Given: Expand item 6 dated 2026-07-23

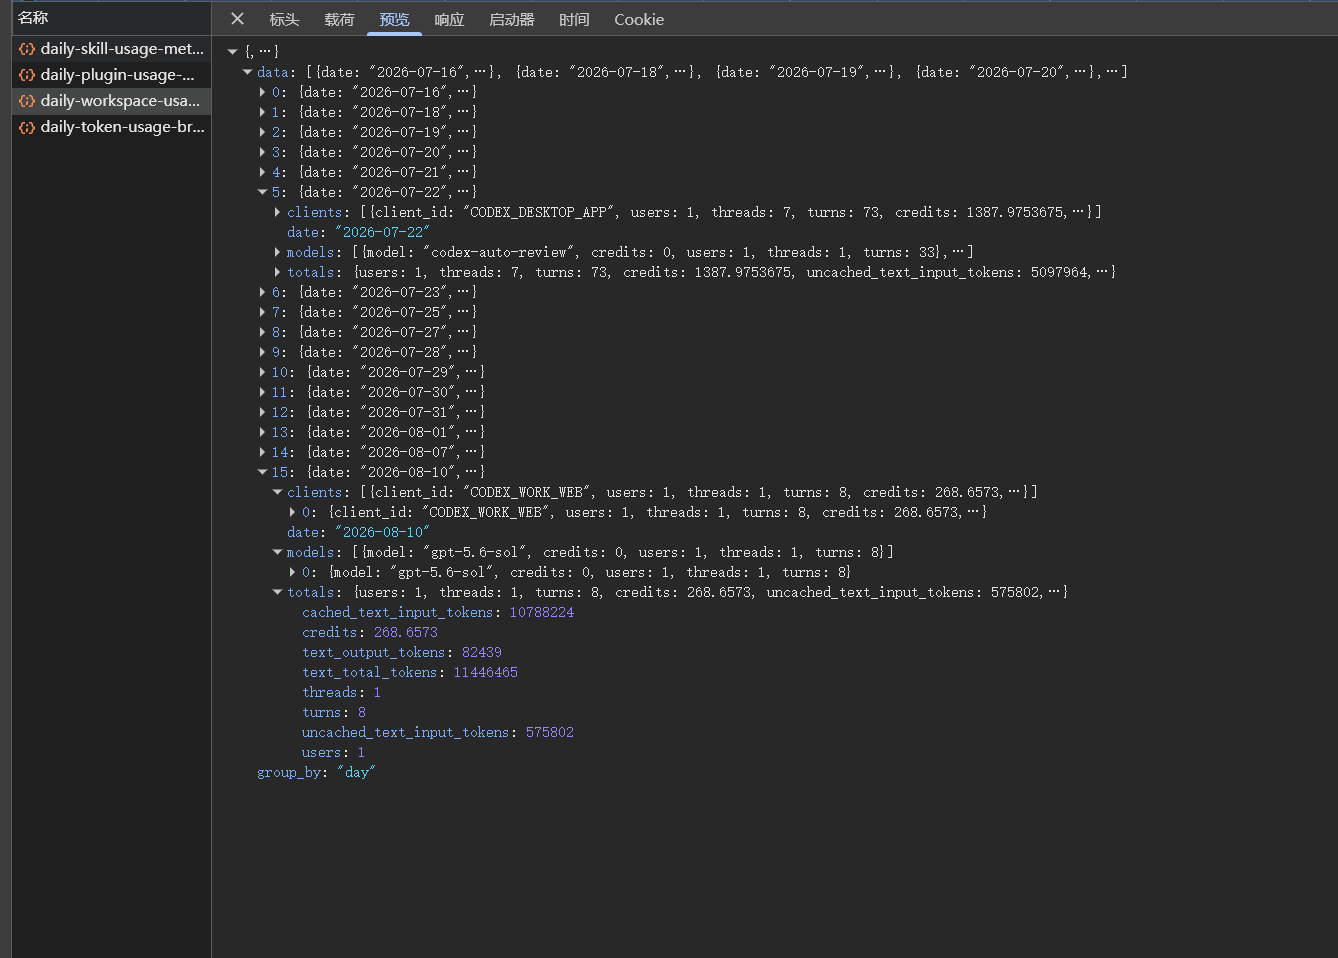Looking at the screenshot, I should (263, 292).
